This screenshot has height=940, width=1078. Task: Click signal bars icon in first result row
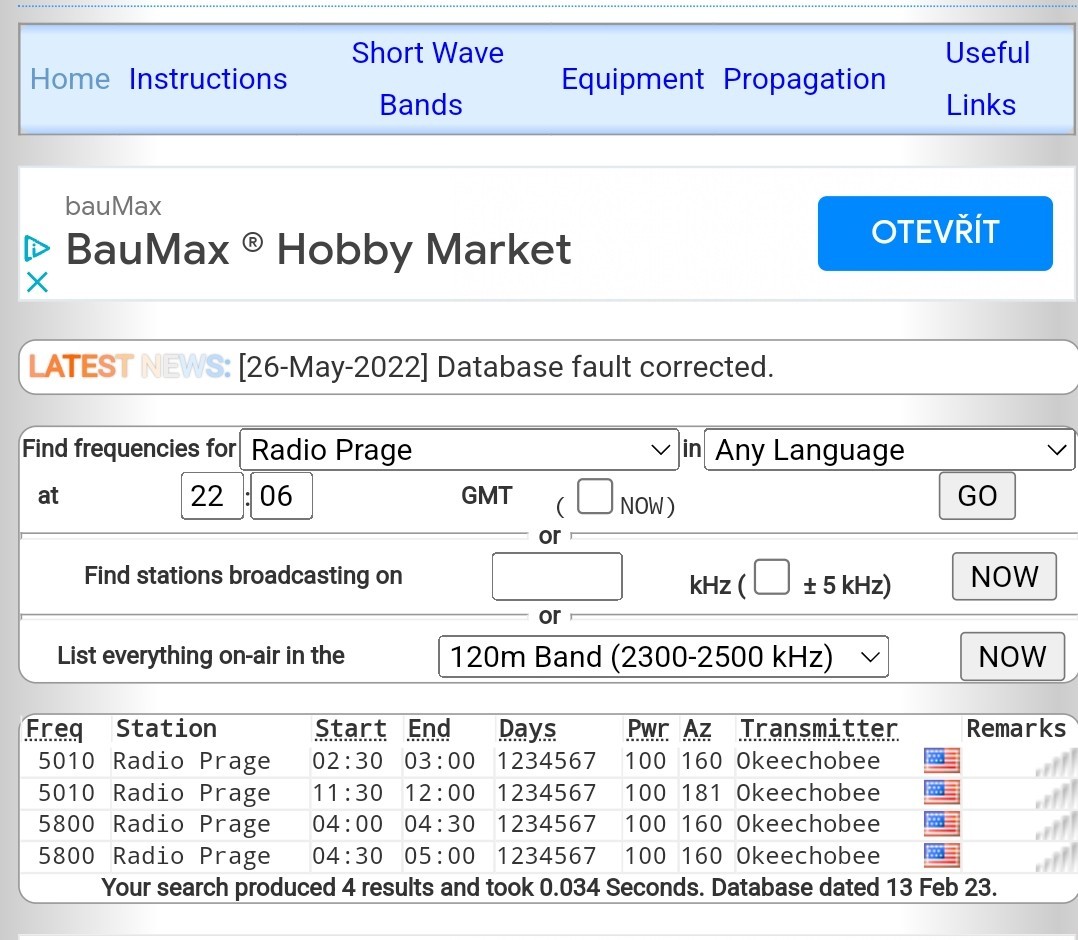[1057, 763]
